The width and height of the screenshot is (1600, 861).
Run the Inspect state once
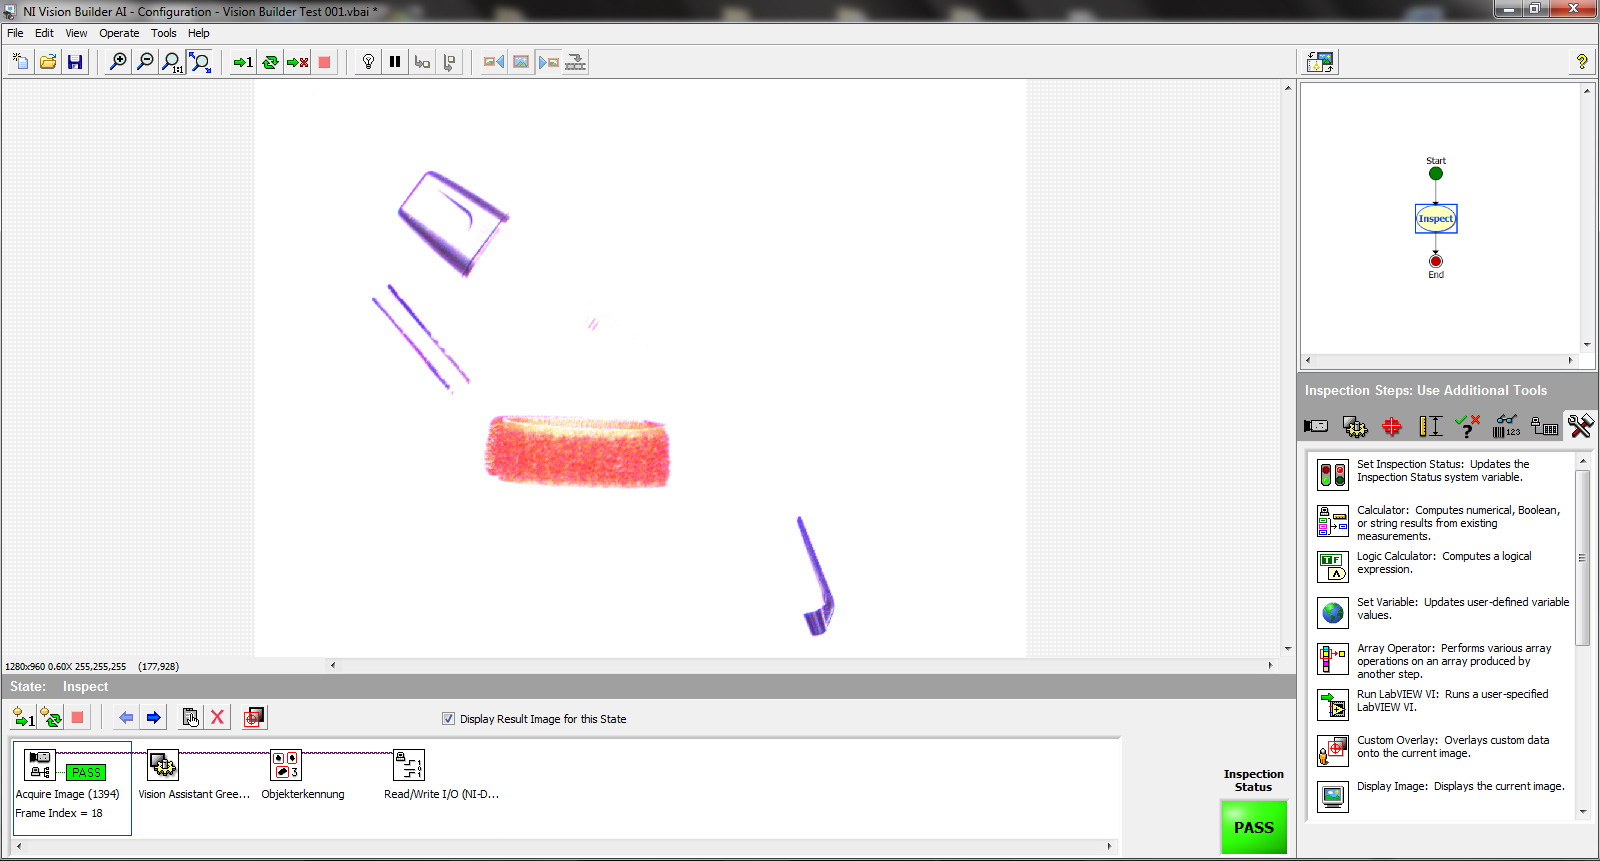(23, 718)
